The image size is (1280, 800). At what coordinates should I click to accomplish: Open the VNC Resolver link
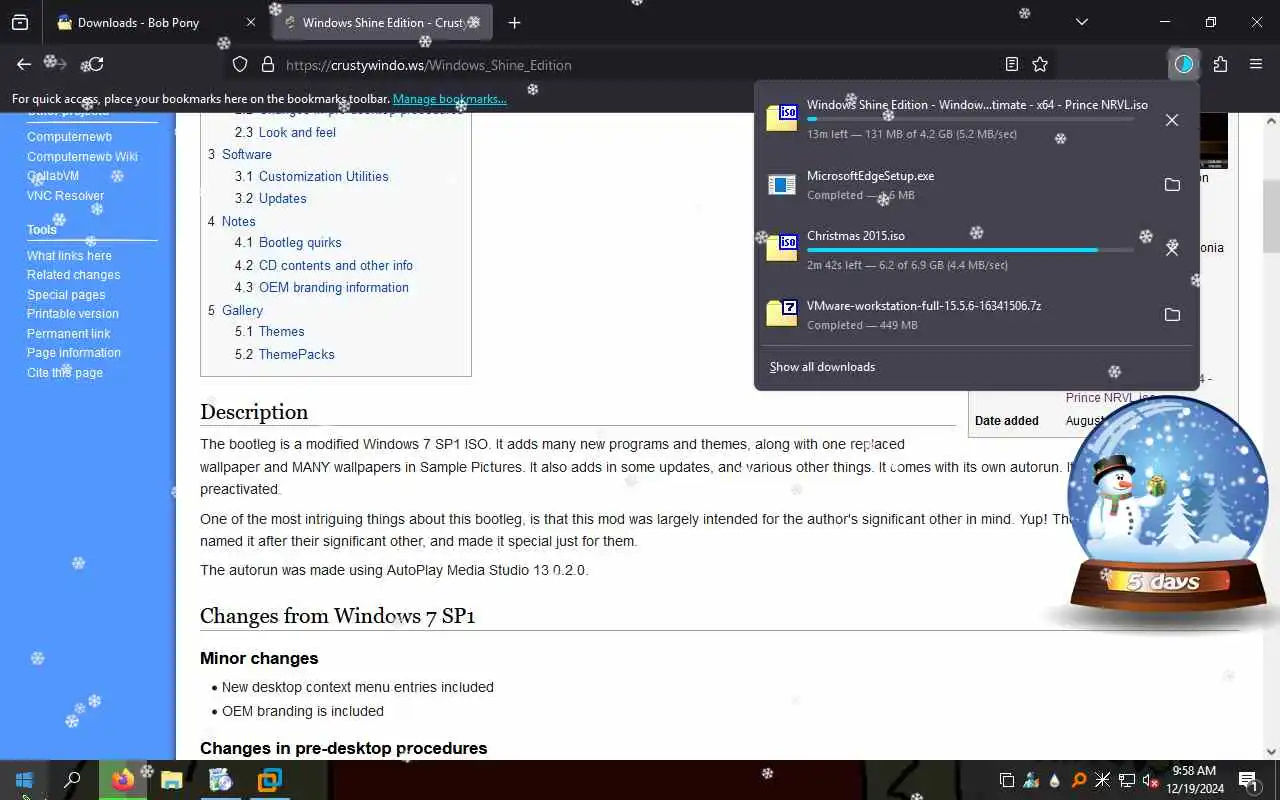(65, 196)
